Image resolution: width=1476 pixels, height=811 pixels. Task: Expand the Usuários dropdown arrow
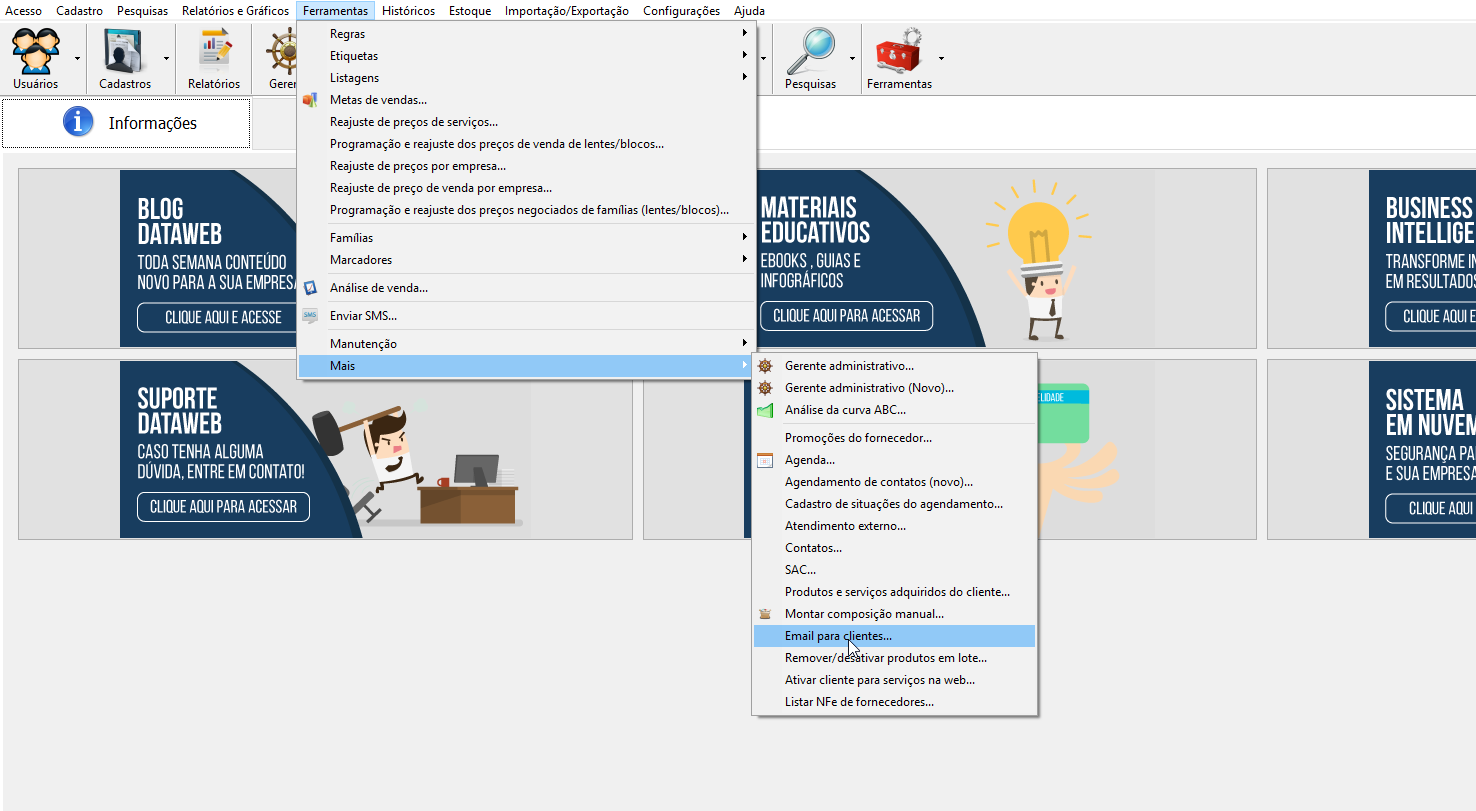pos(77,58)
